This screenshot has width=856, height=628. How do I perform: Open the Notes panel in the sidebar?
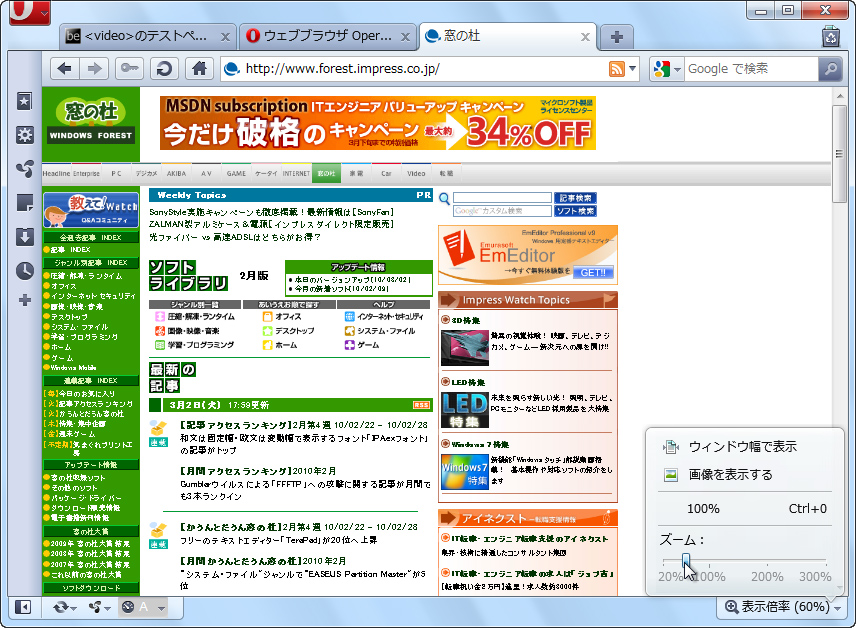click(x=23, y=203)
